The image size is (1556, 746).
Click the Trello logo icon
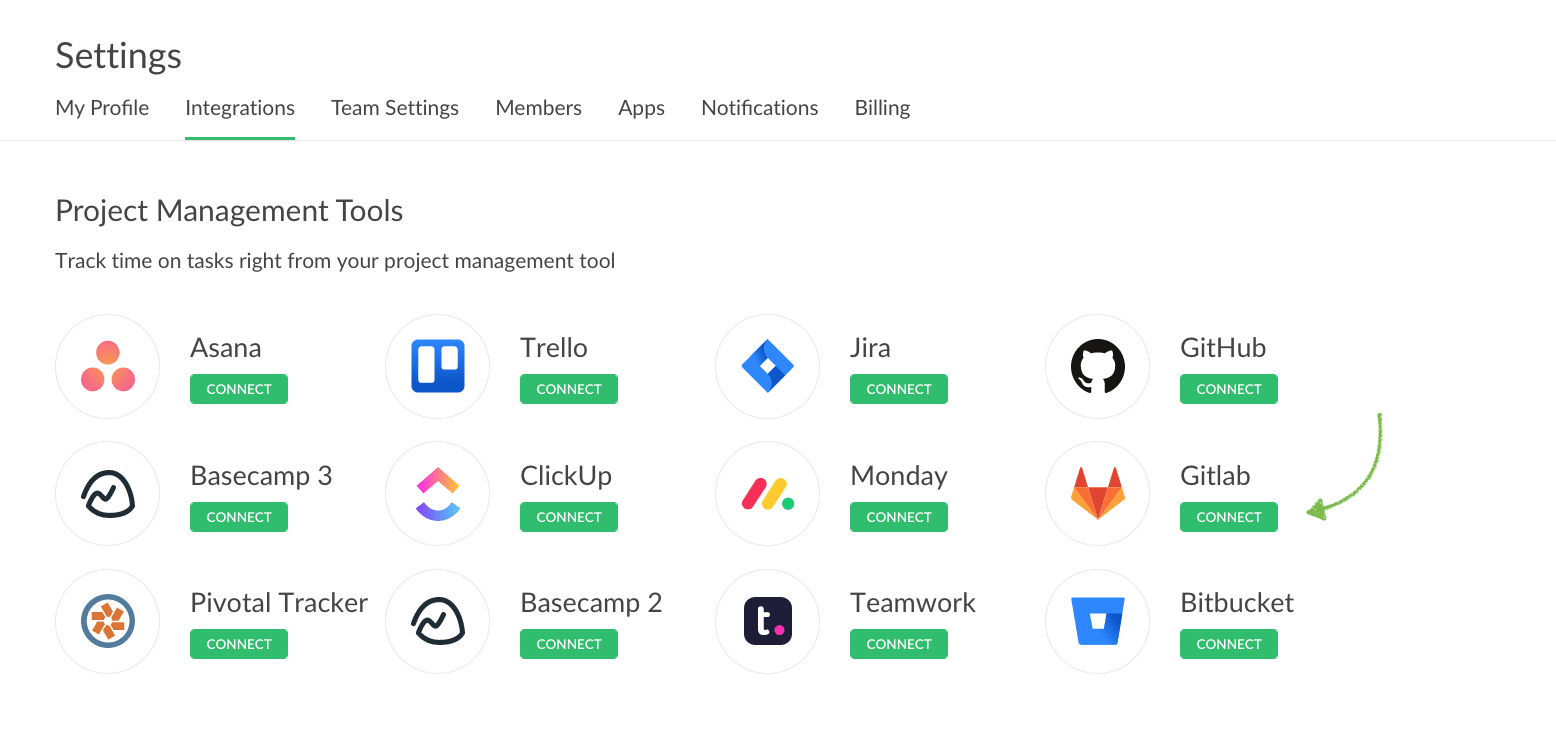coord(438,367)
